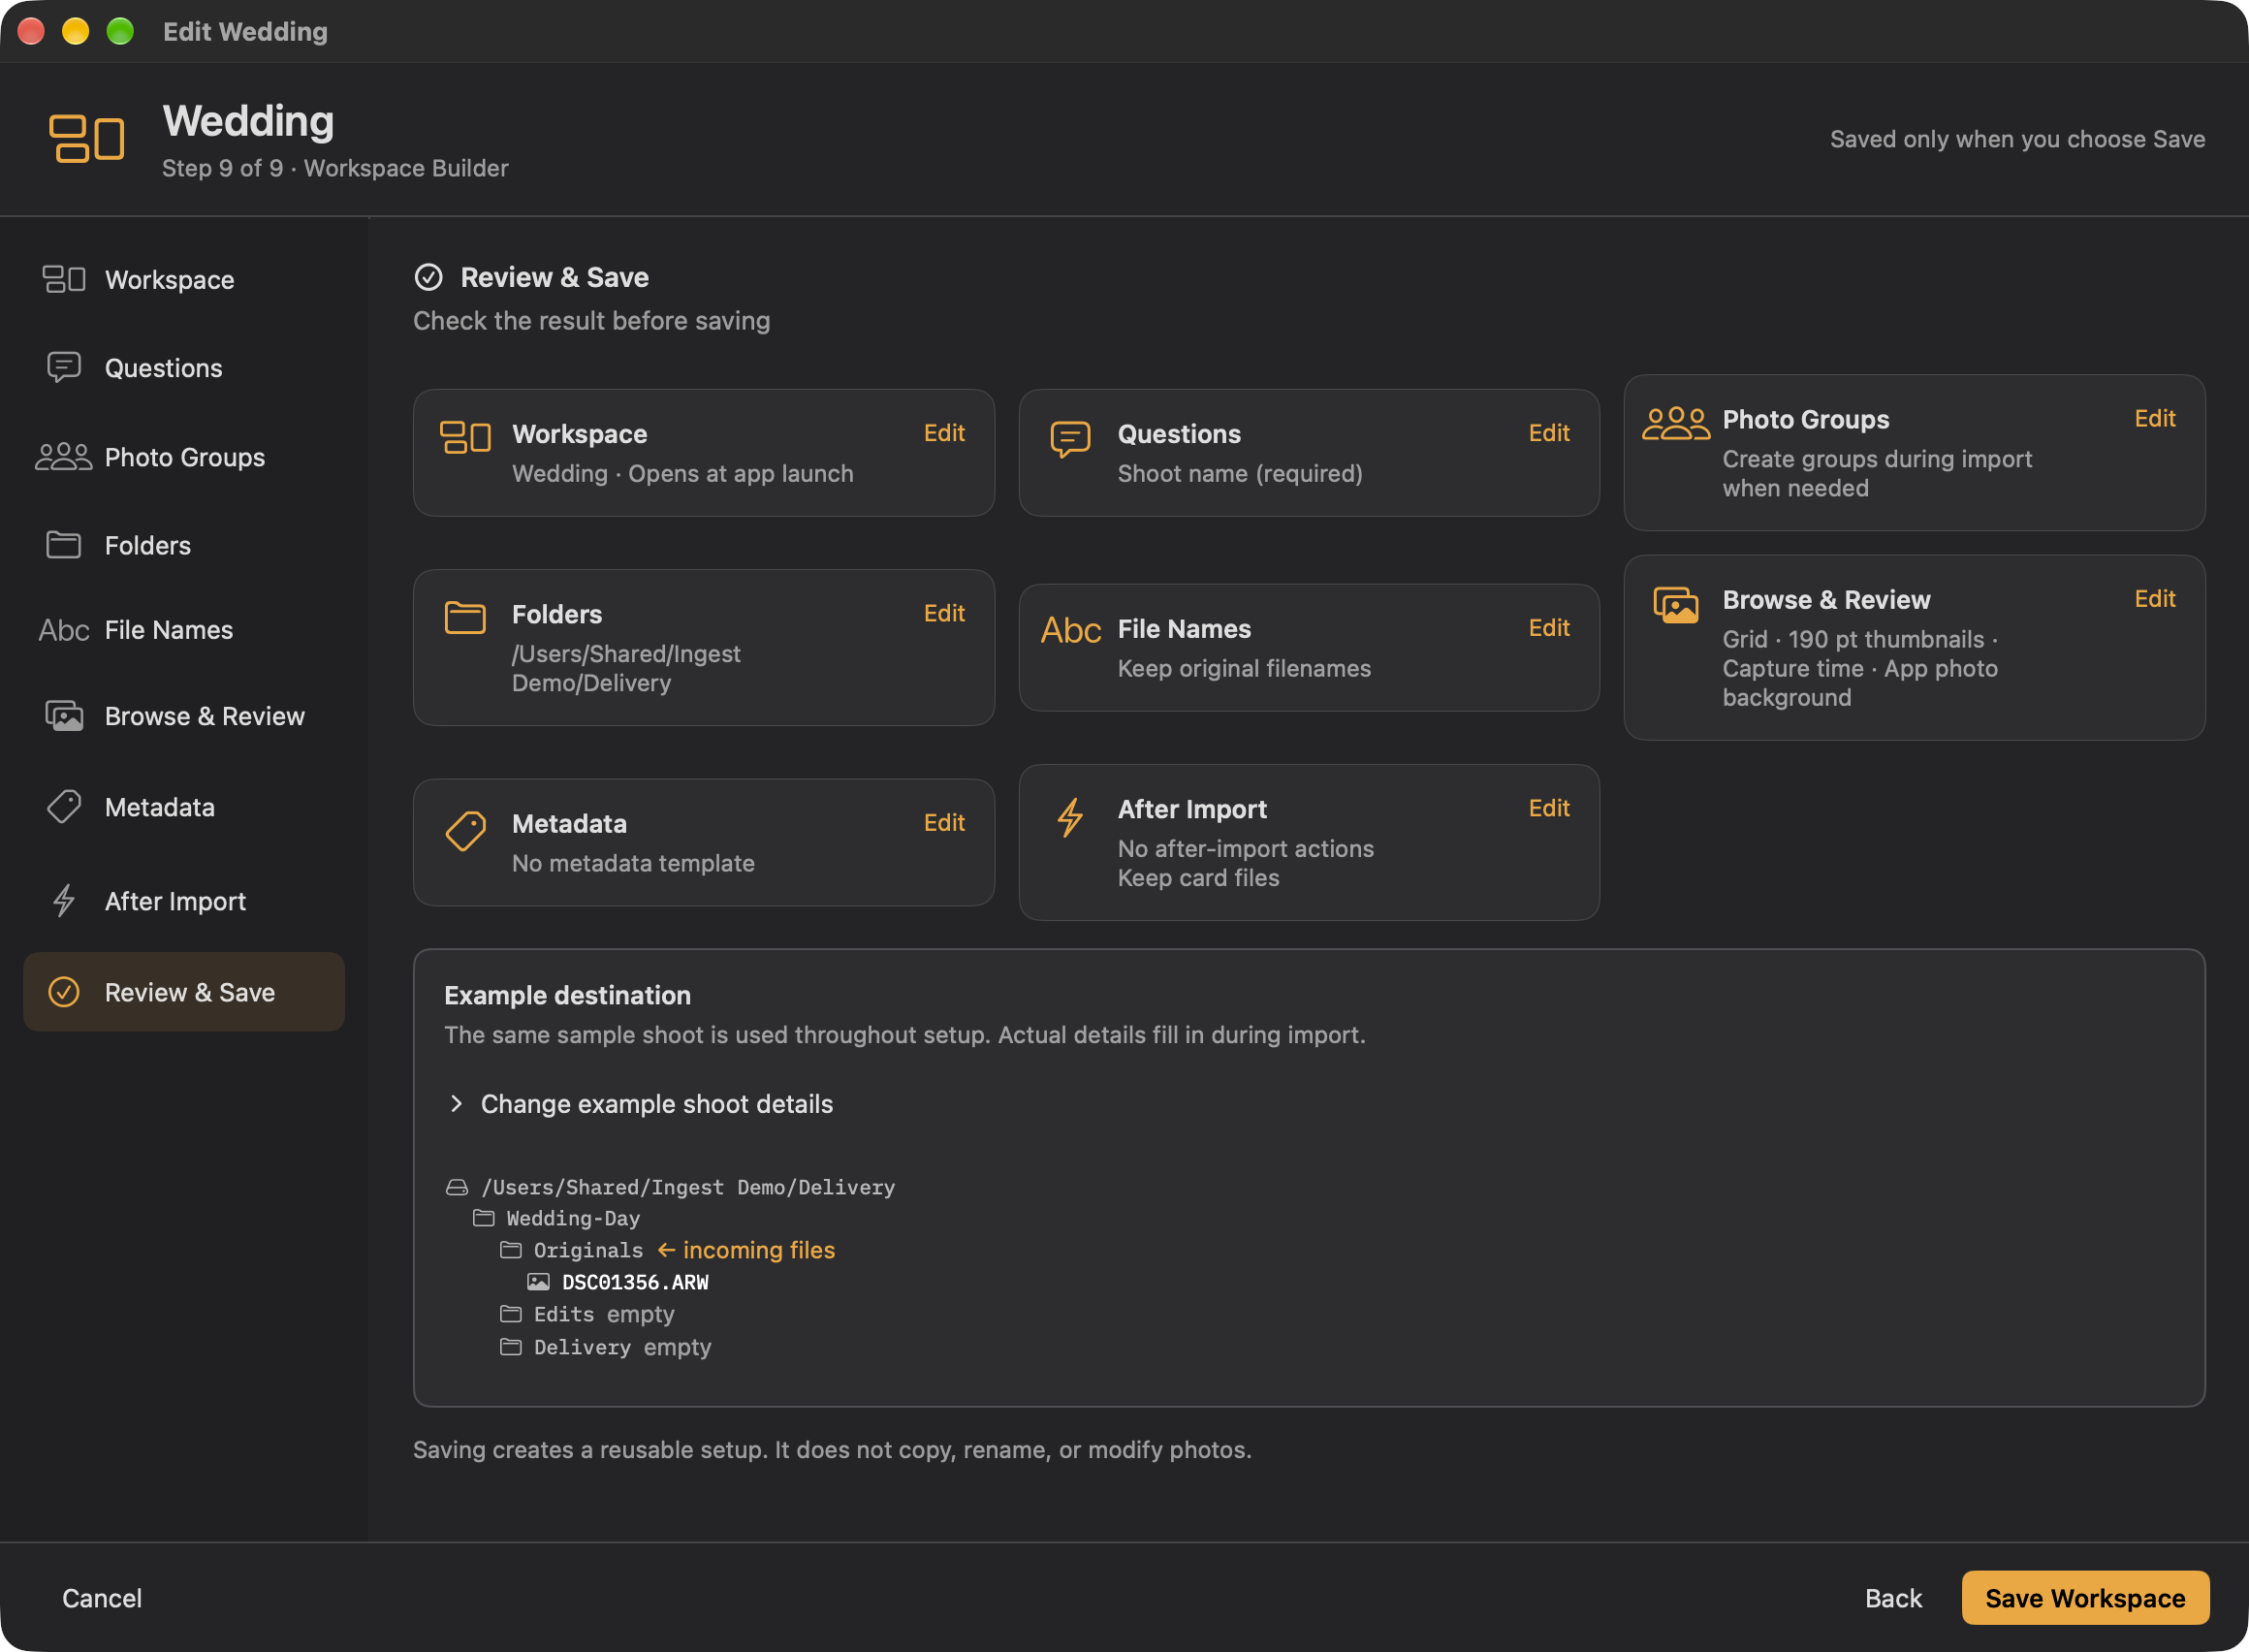This screenshot has height=1652, width=2249.
Task: Open the Folders step label in sidebar
Action: pos(148,545)
